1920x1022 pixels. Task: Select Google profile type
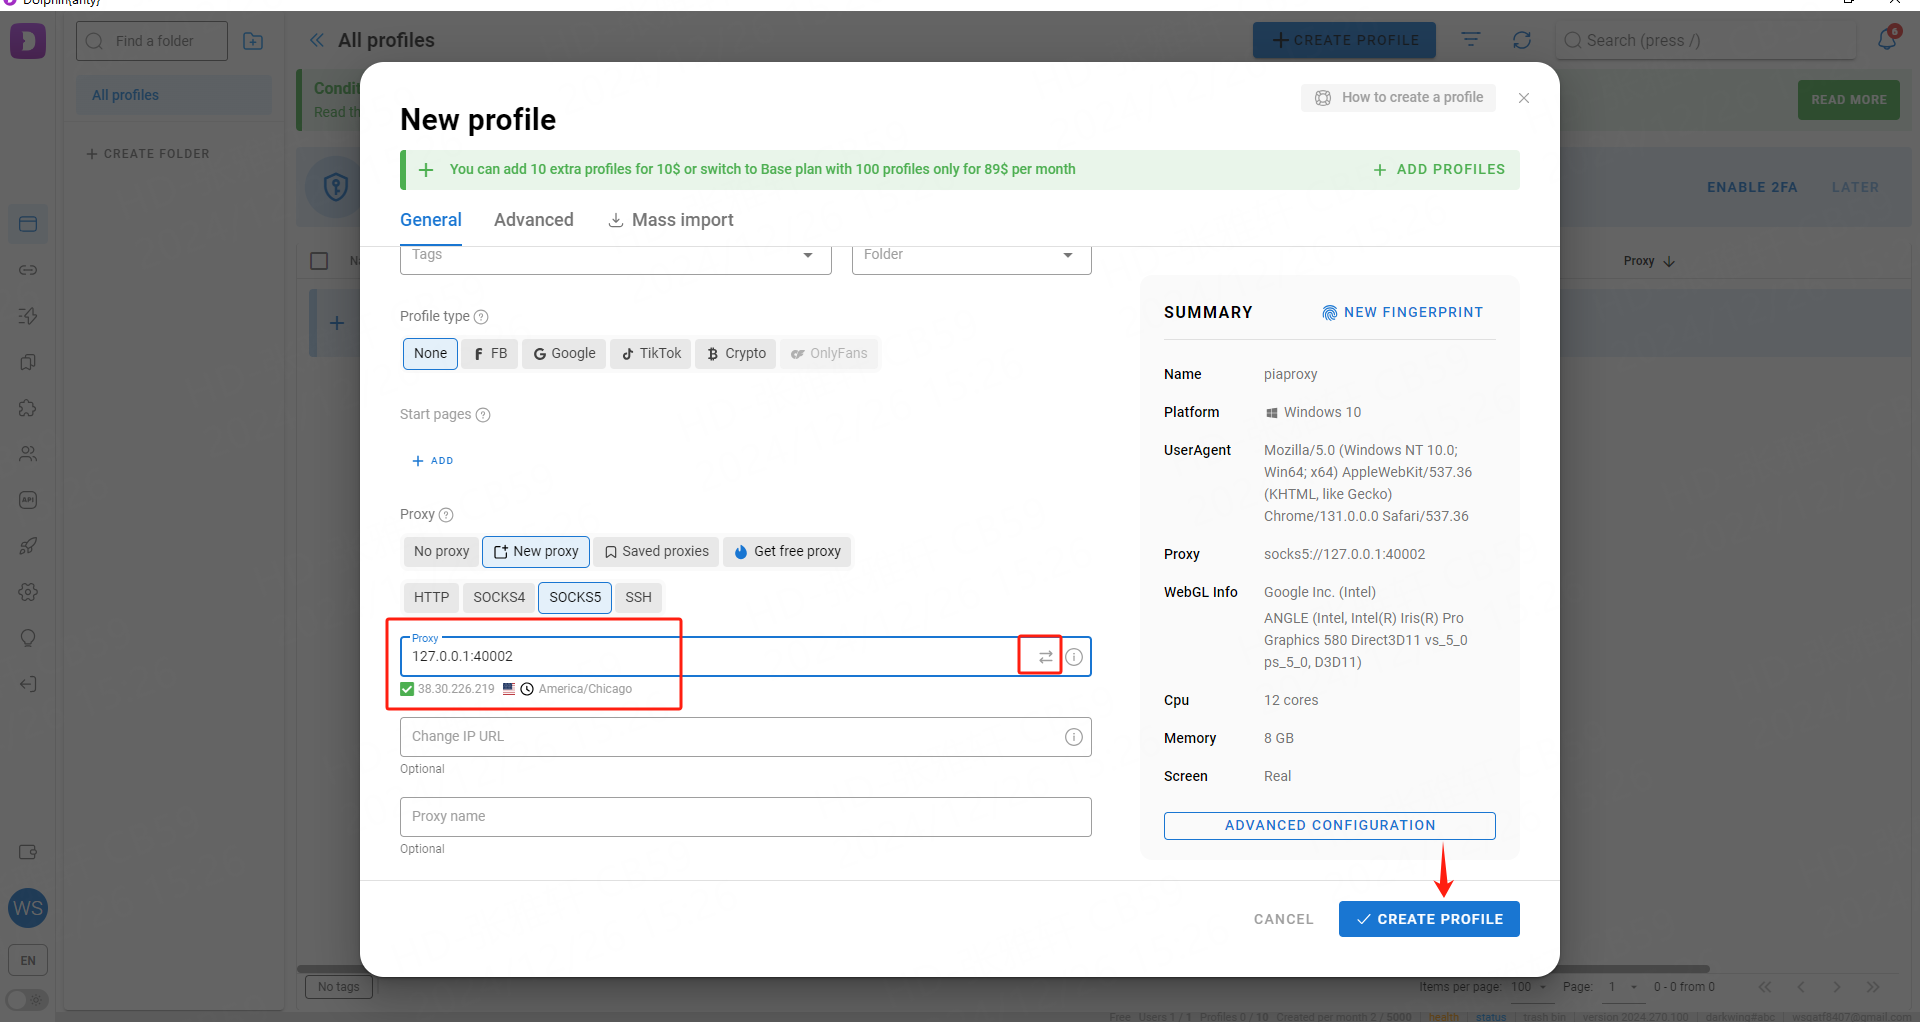(564, 353)
